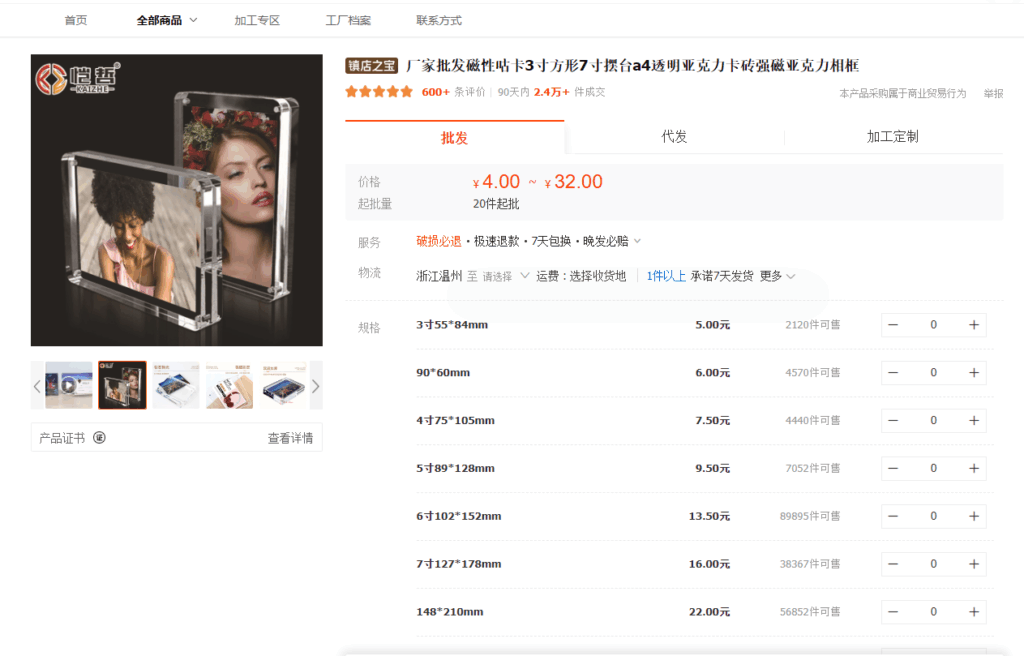Increase quantity for 3寸55*84mm

974,325
